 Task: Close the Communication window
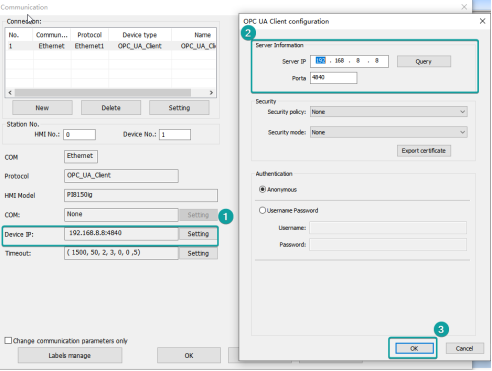pyautogui.click(x=464, y=7)
